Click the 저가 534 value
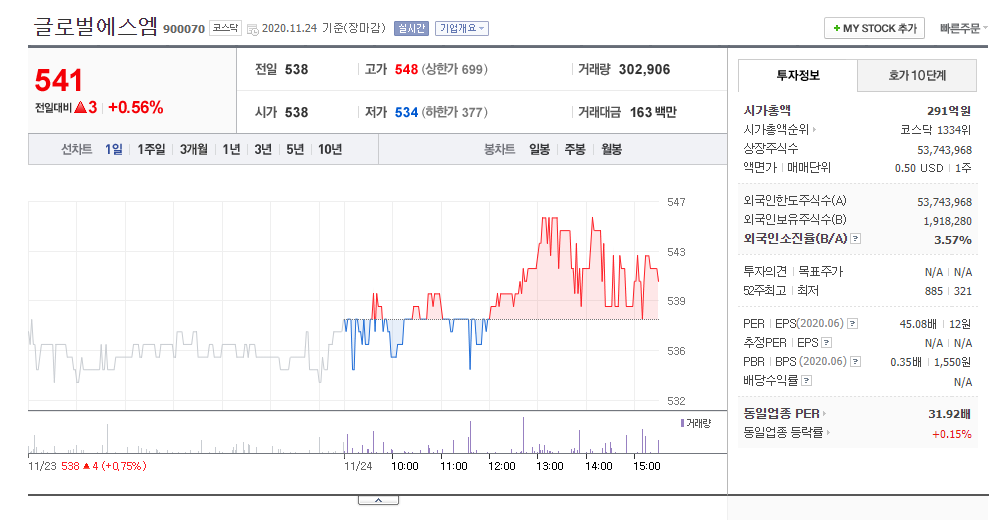The width and height of the screenshot is (1002, 520). click(406, 112)
